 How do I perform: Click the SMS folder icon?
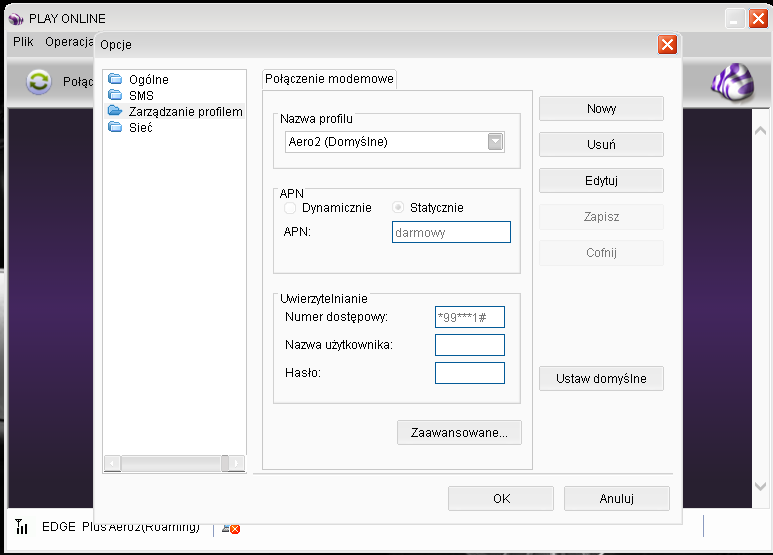click(x=115, y=96)
